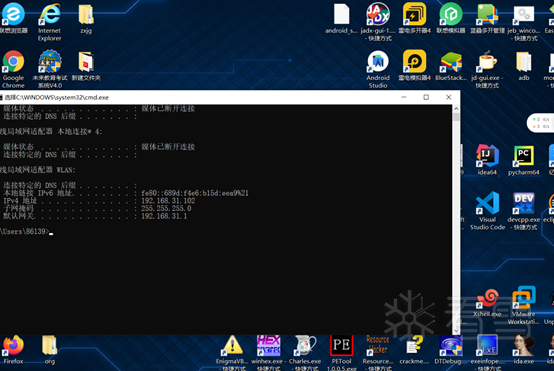This screenshot has height=371, width=554.
Task: Open Xshell.exe shortcut
Action: (487, 302)
